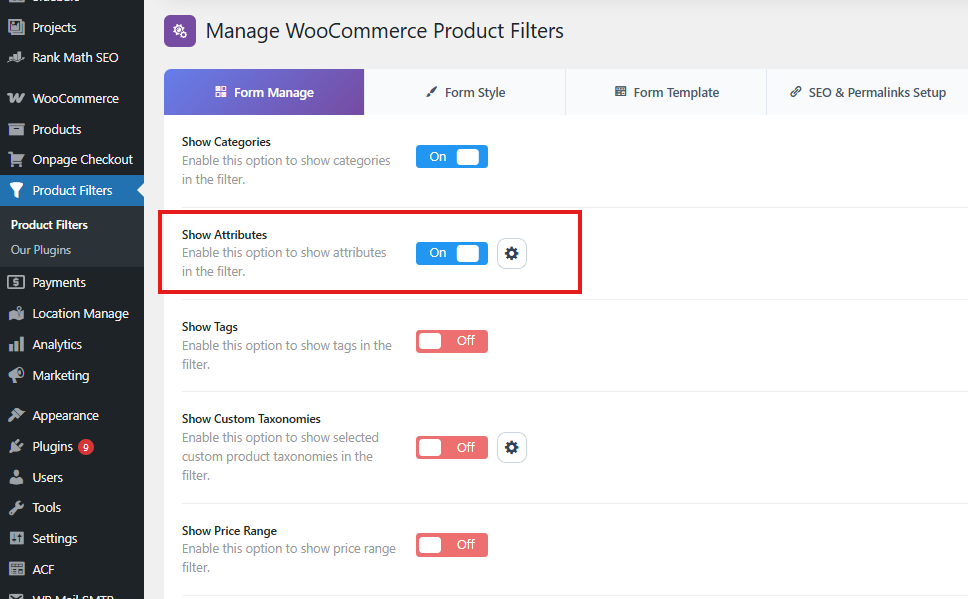Screen dimensions: 968x599
Task: Click the Show Custom Taxonomies heading
Action: [x=251, y=419]
